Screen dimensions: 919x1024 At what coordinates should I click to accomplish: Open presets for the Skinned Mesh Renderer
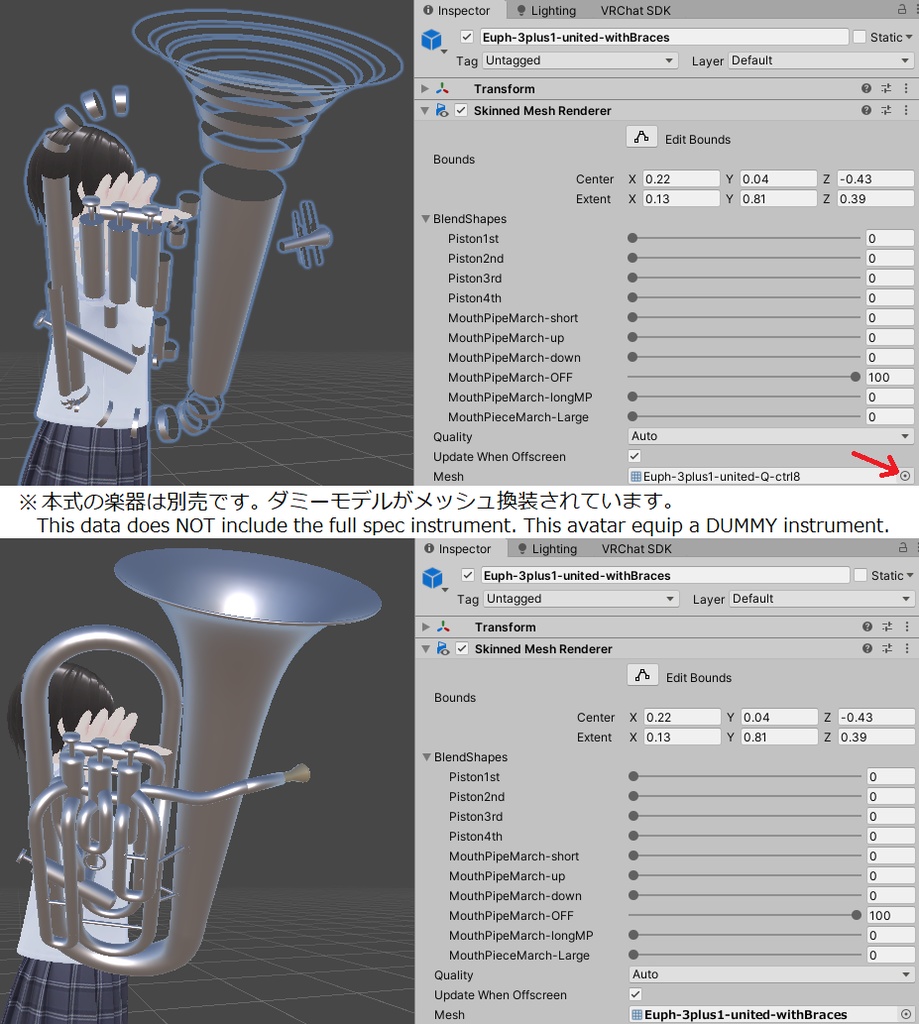886,110
